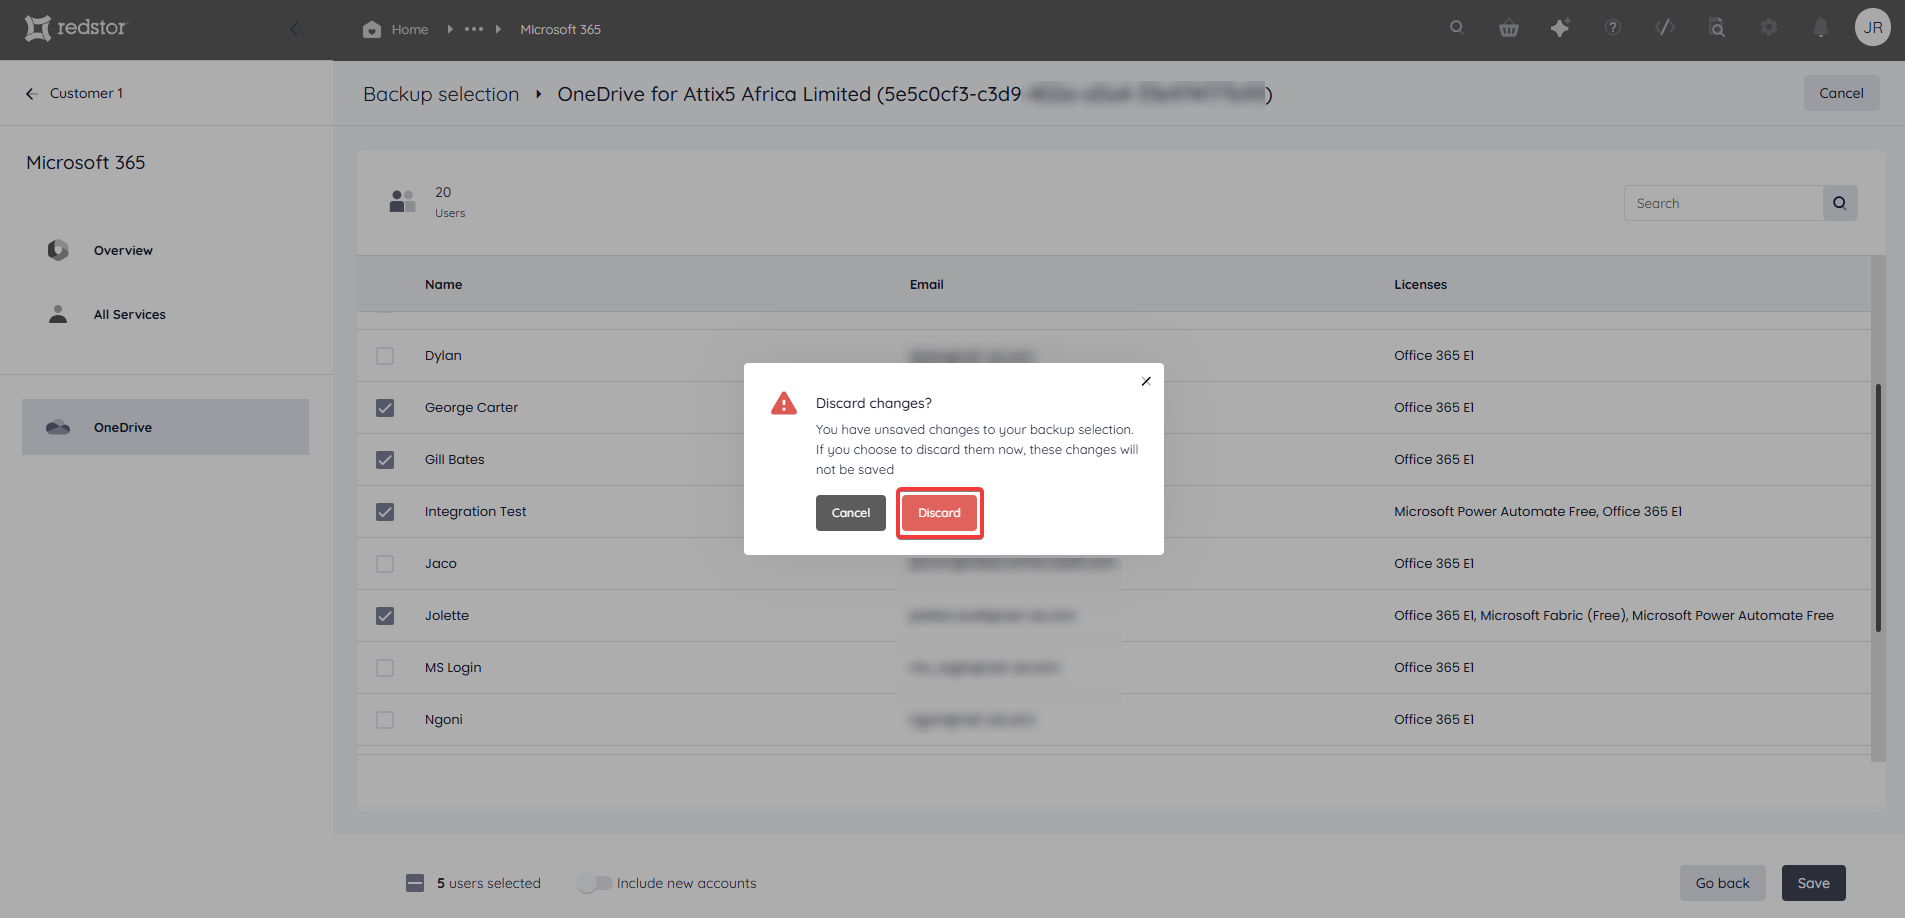Open the JR user avatar menu
The image size is (1905, 918).
[x=1873, y=28]
